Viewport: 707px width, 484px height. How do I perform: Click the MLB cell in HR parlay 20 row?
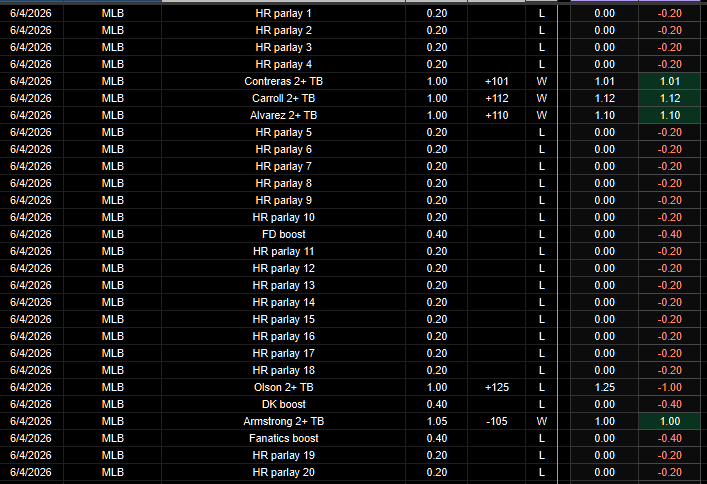pyautogui.click(x=112, y=472)
